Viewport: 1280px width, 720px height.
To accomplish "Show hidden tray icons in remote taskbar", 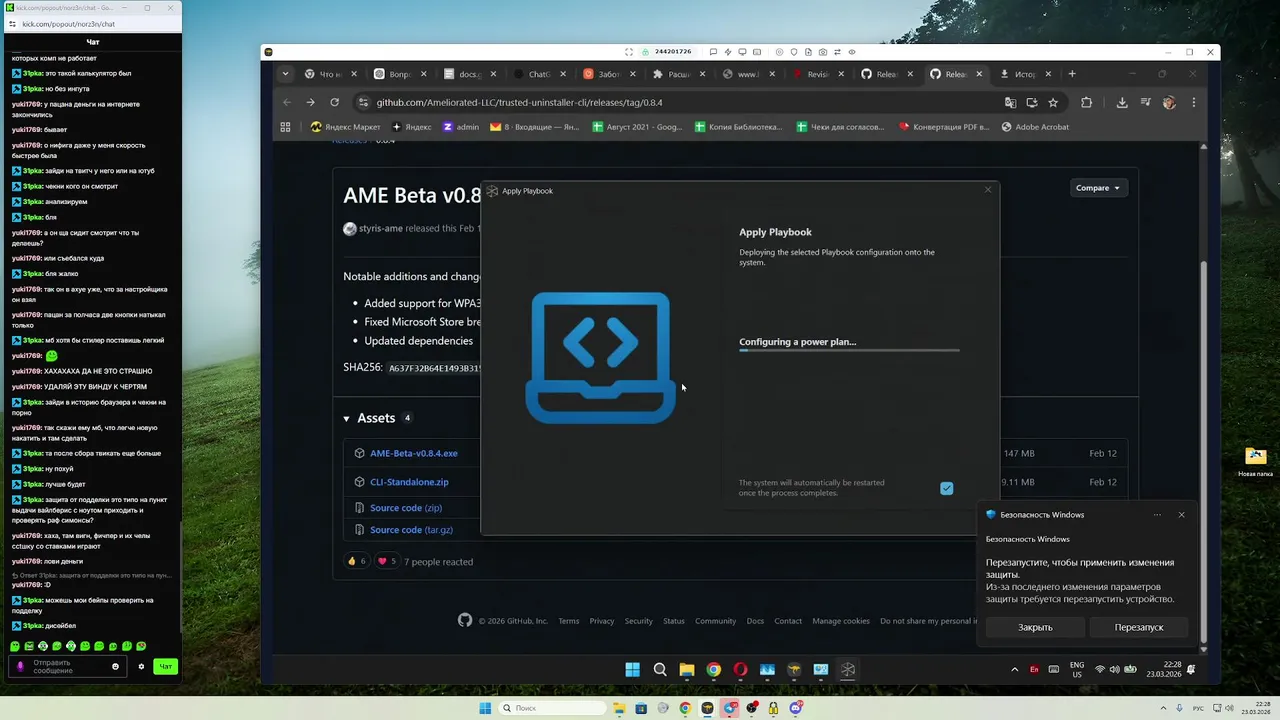I will pyautogui.click(x=1015, y=670).
